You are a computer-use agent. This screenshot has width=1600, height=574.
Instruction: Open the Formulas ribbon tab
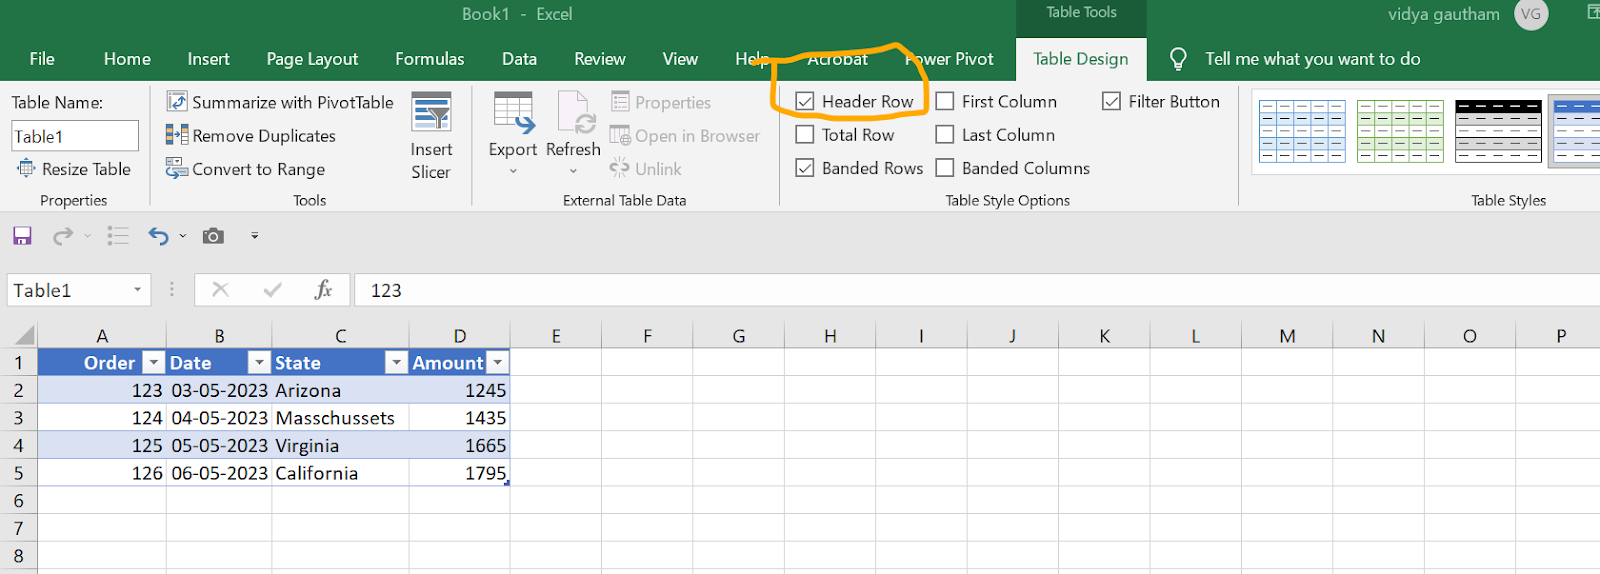(x=429, y=59)
